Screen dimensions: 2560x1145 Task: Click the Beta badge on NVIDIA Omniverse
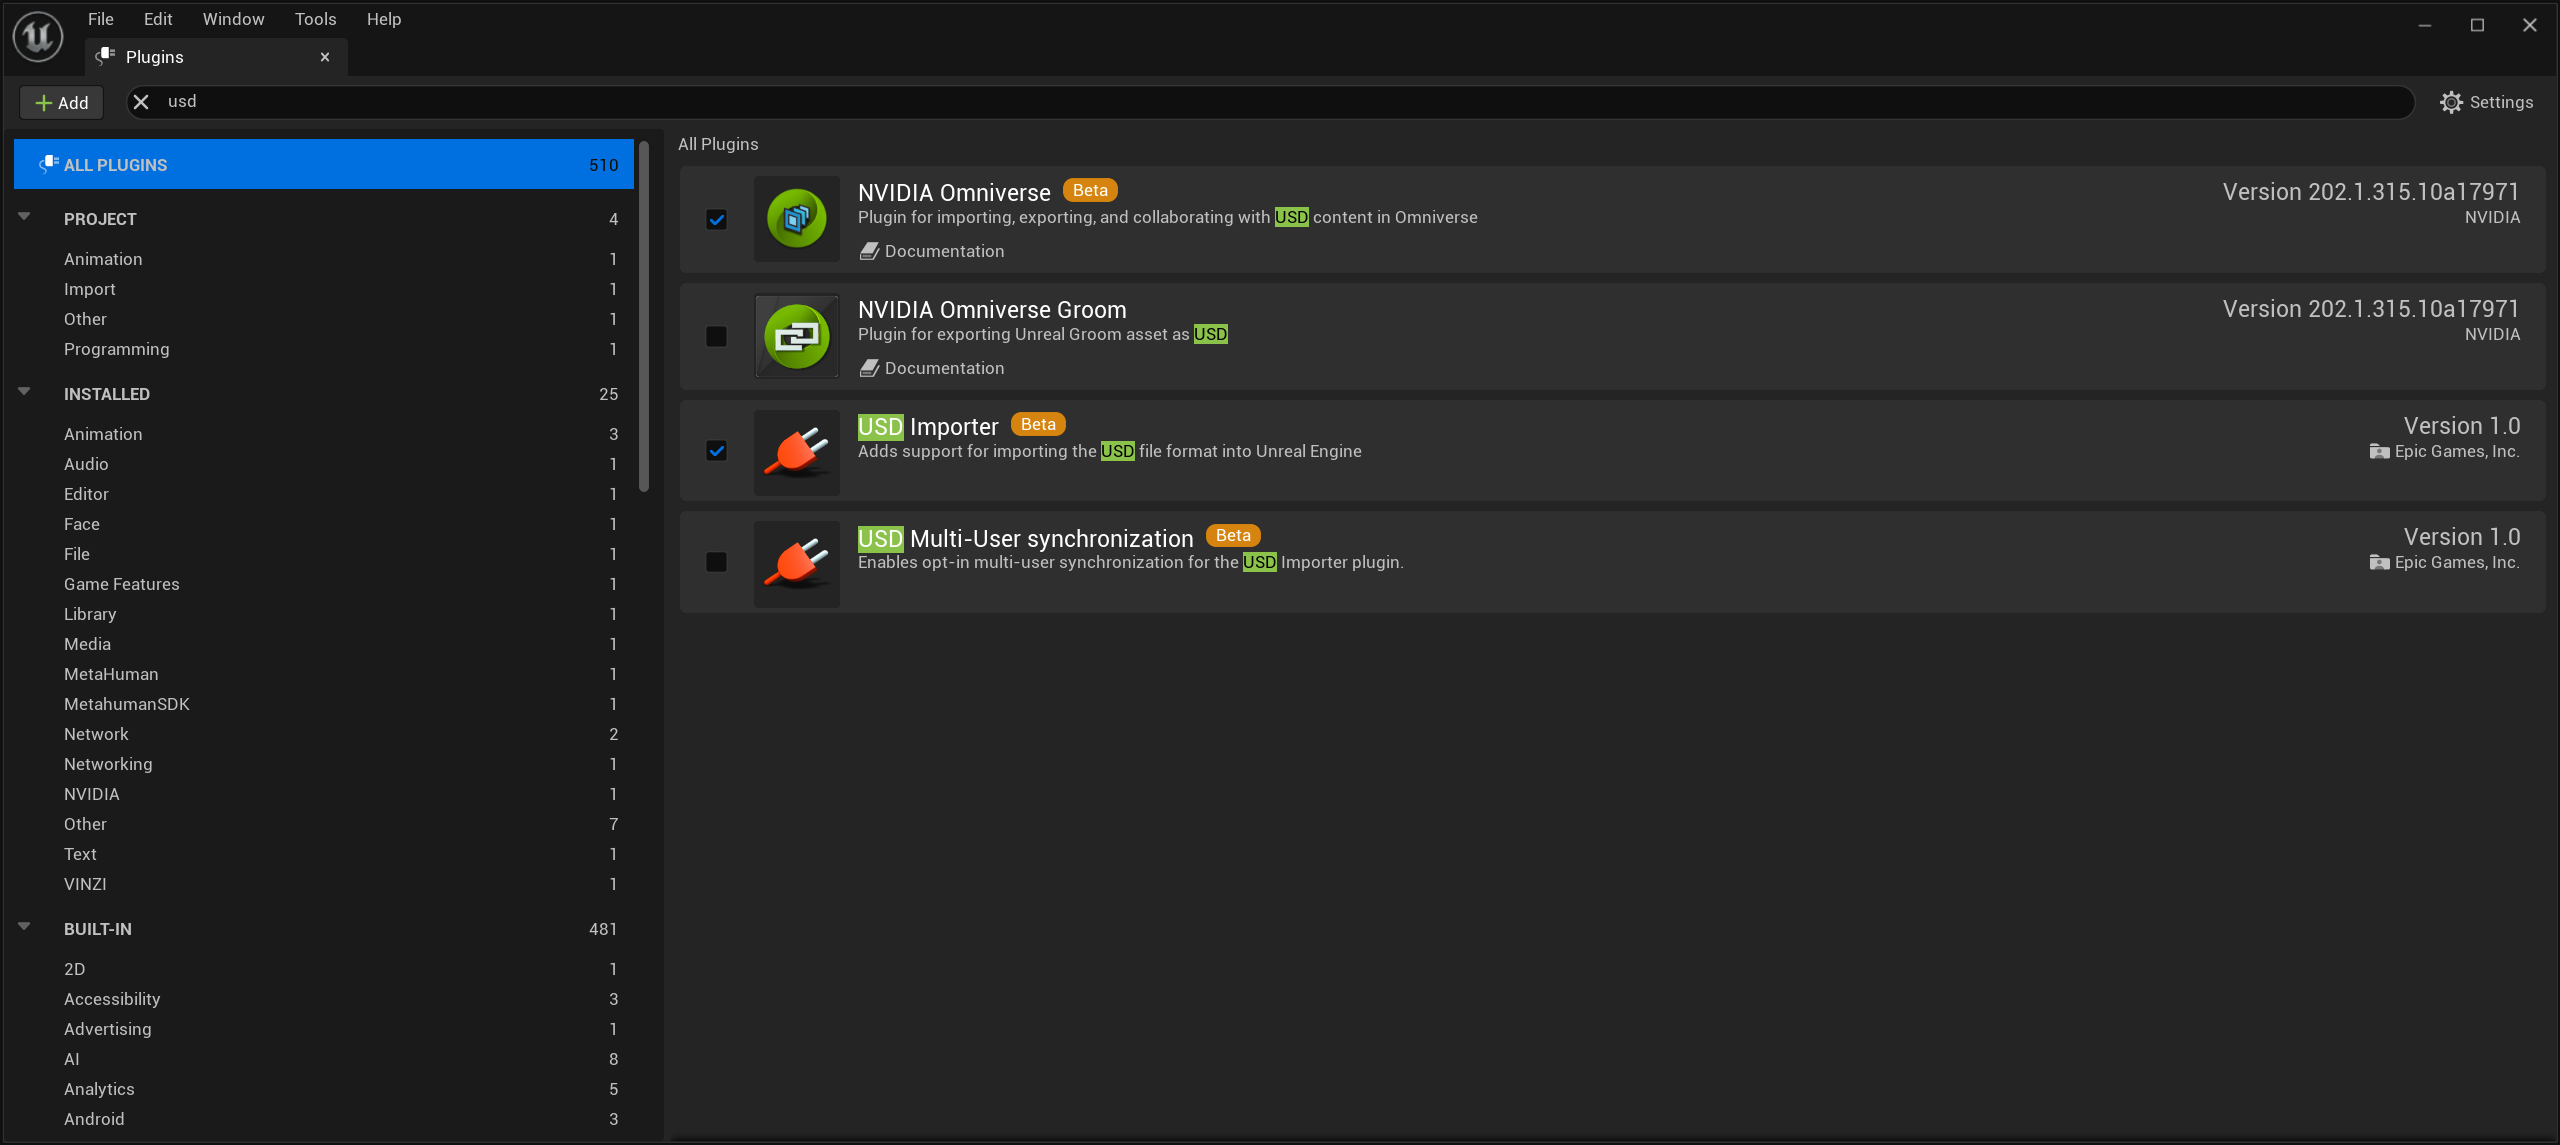click(x=1090, y=190)
